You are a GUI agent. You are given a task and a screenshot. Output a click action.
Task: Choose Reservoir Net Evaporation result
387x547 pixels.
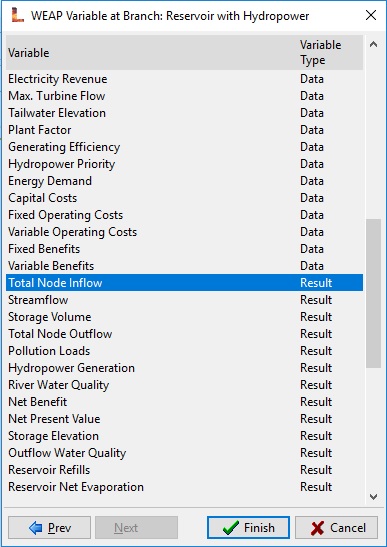click(x=184, y=487)
